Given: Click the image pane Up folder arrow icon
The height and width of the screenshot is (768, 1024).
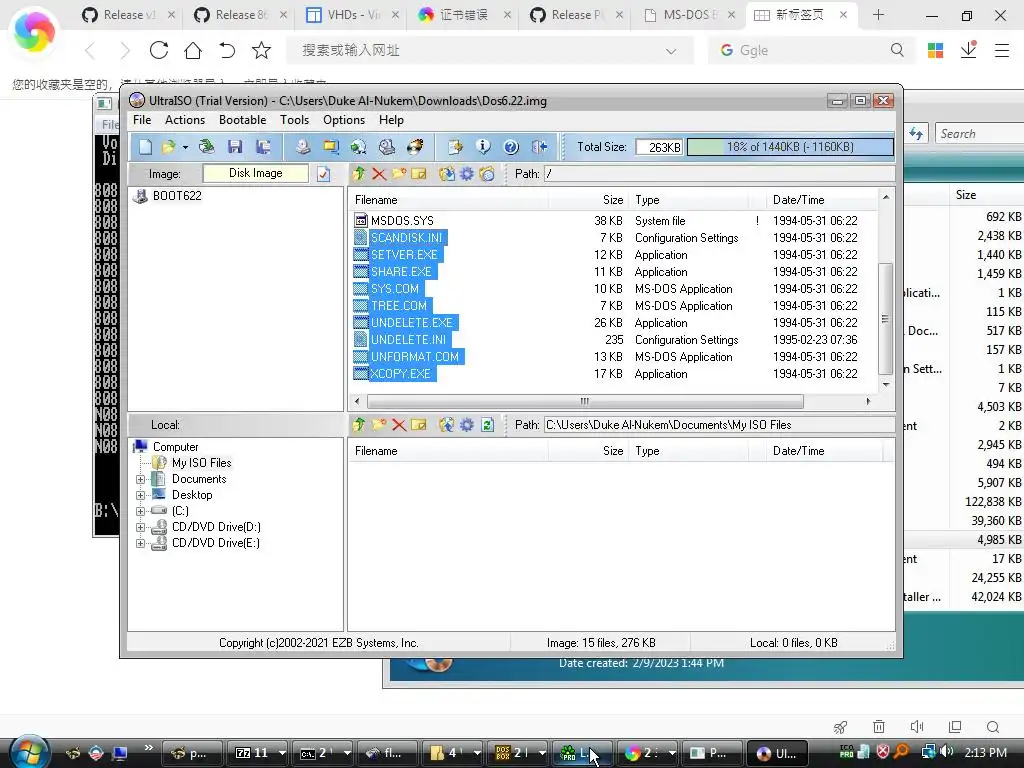Looking at the screenshot, I should (359, 174).
